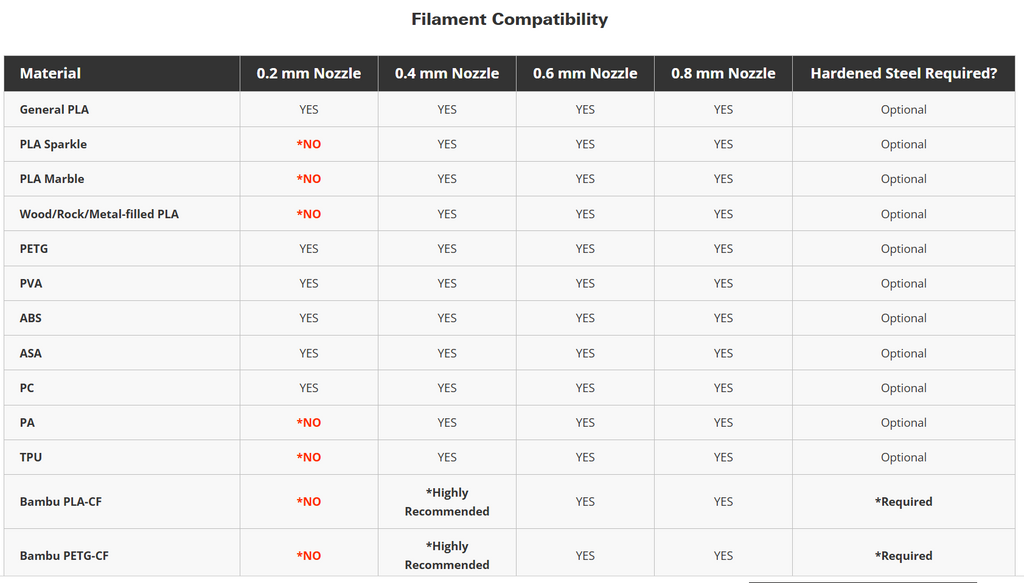
Task: Click the 0.6 mm Nozzle column header
Action: pyautogui.click(x=585, y=73)
